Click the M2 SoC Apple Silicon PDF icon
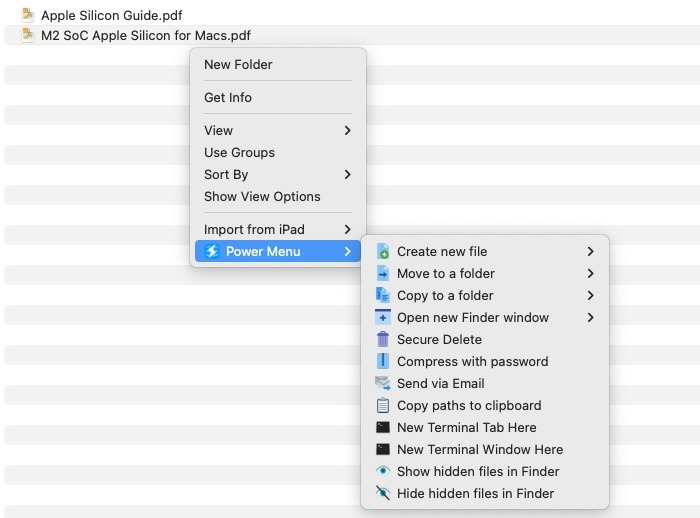Viewport: 700px width, 518px height. coord(28,35)
